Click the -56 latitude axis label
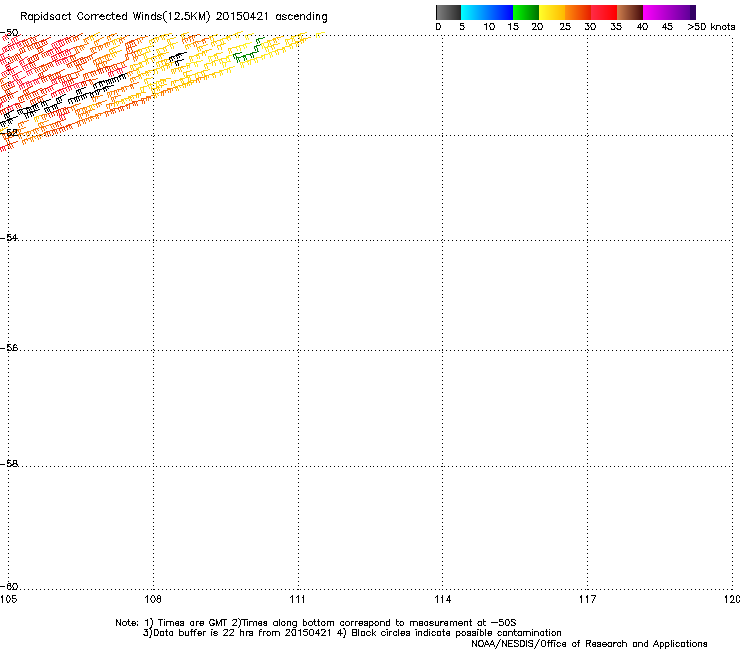740x650 pixels. [x=9, y=347]
